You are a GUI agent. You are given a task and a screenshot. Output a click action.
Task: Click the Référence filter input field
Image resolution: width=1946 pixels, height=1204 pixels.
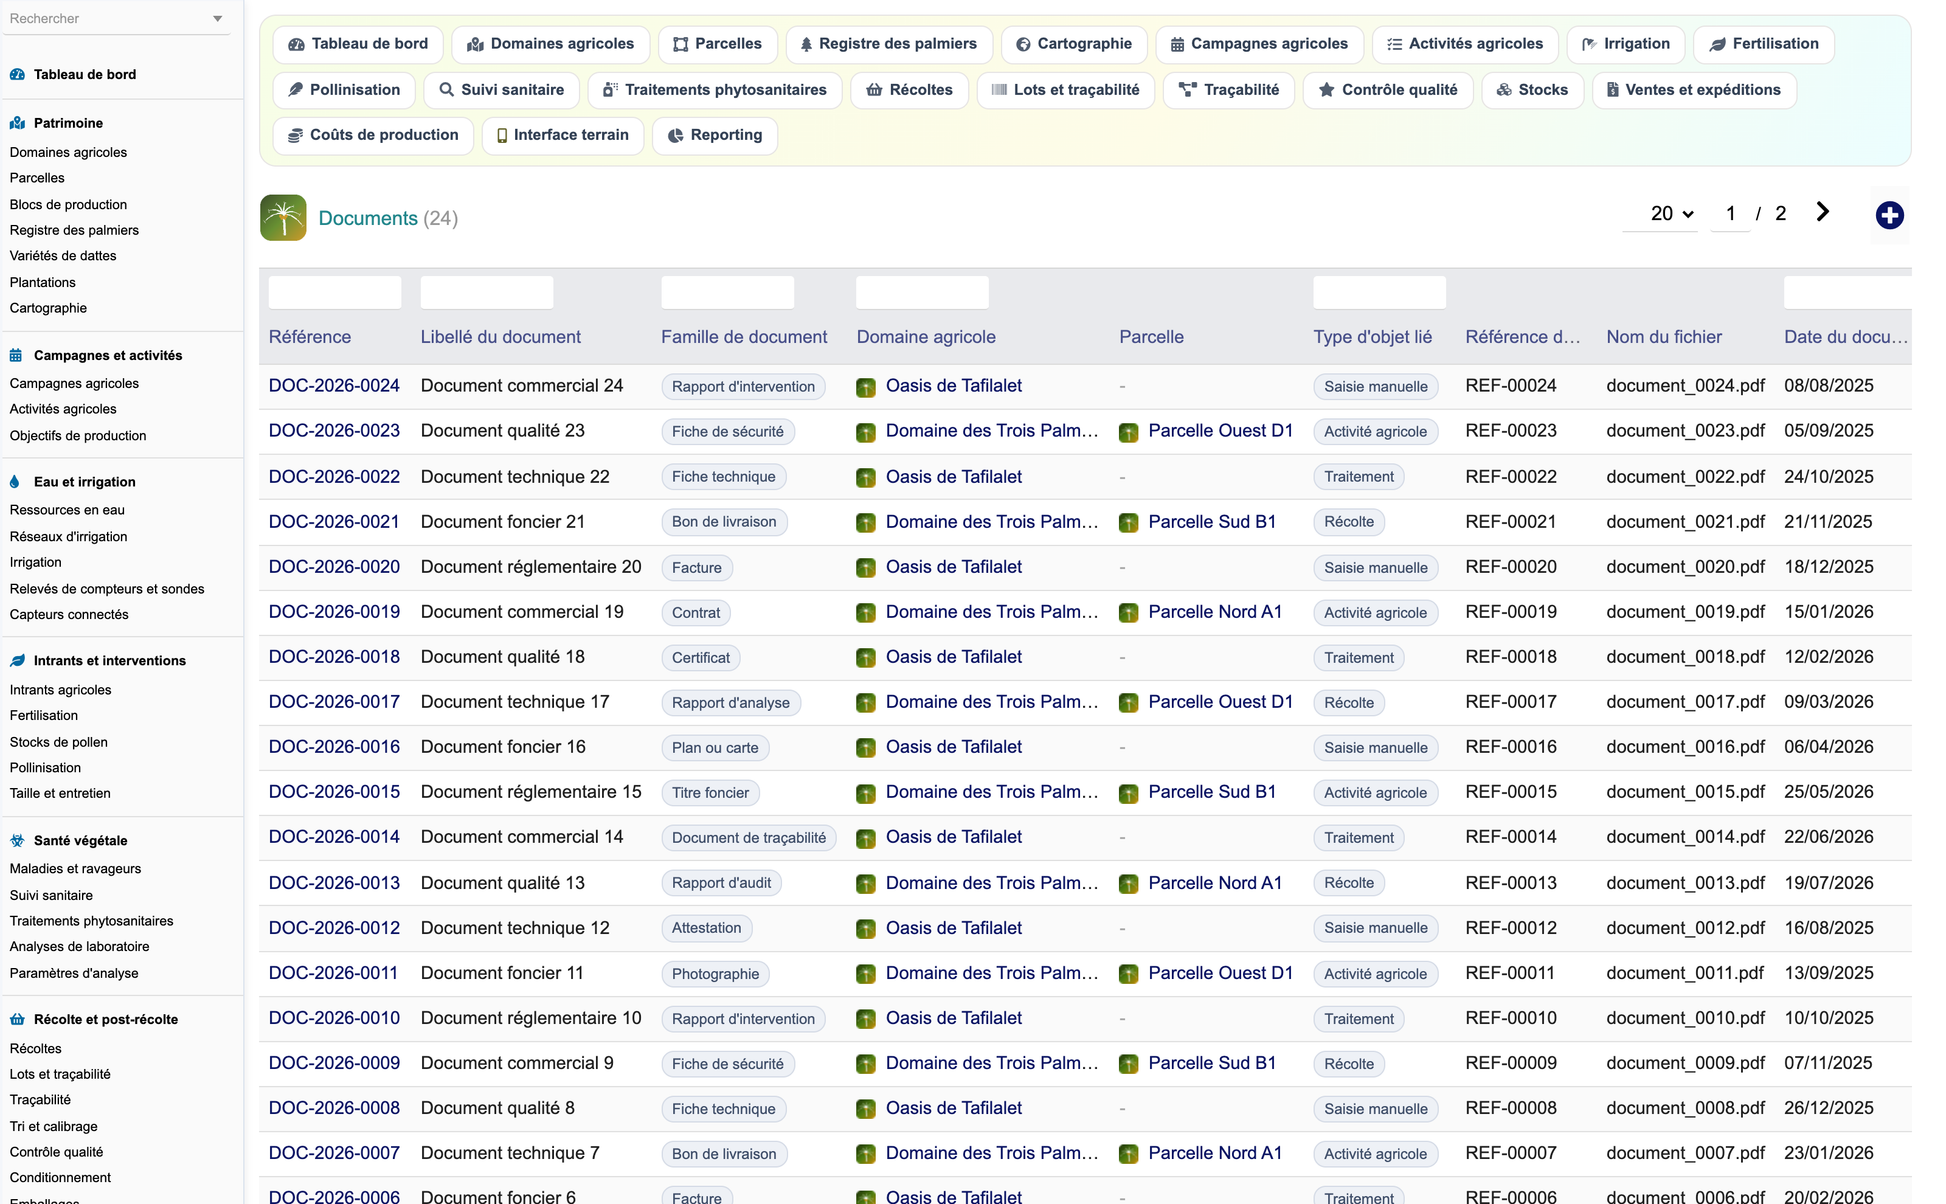(335, 292)
